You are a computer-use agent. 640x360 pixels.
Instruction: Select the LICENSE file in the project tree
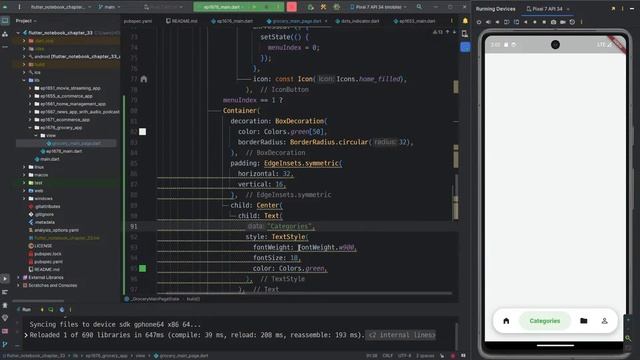click(43, 246)
